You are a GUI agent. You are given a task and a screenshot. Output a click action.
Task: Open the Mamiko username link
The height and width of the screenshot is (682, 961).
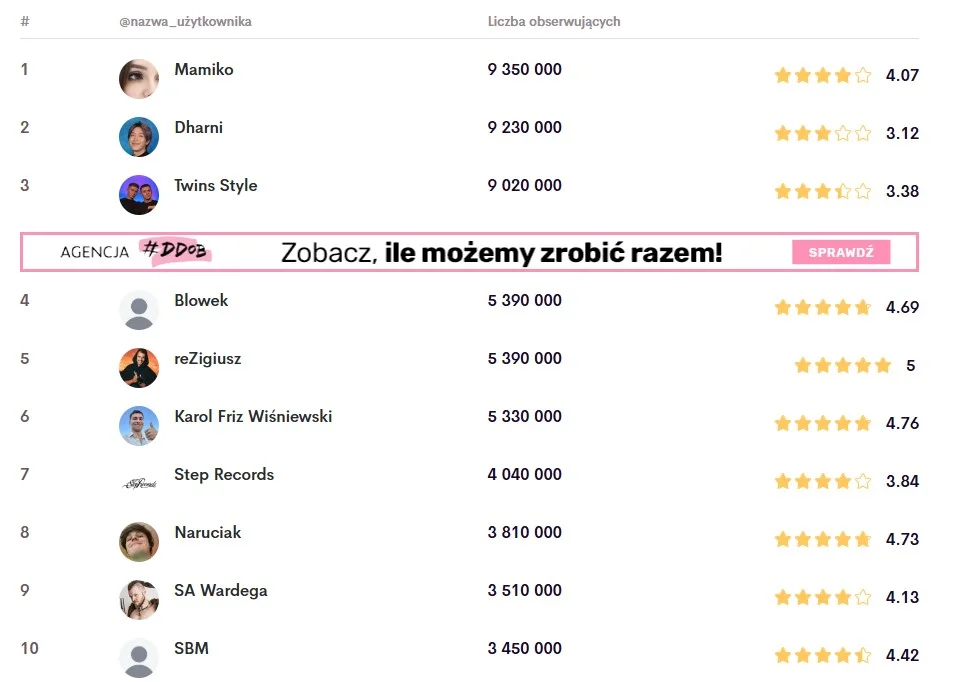(204, 70)
